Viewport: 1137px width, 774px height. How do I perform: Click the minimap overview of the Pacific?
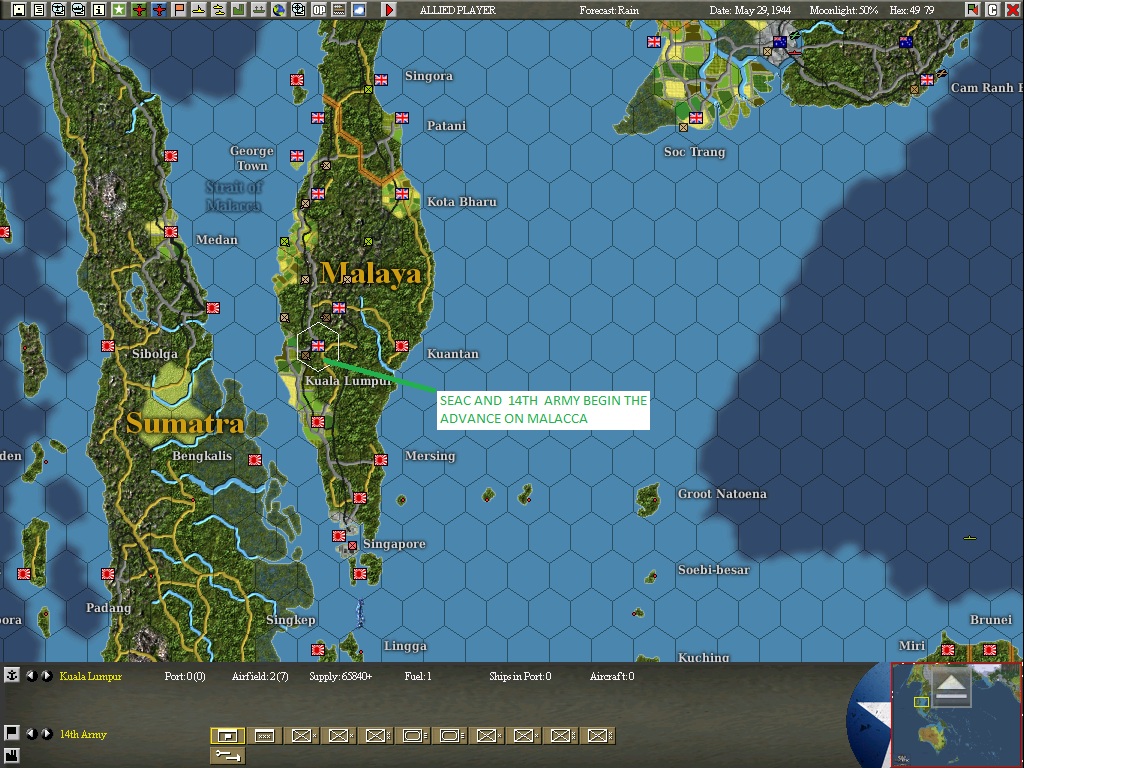[956, 715]
